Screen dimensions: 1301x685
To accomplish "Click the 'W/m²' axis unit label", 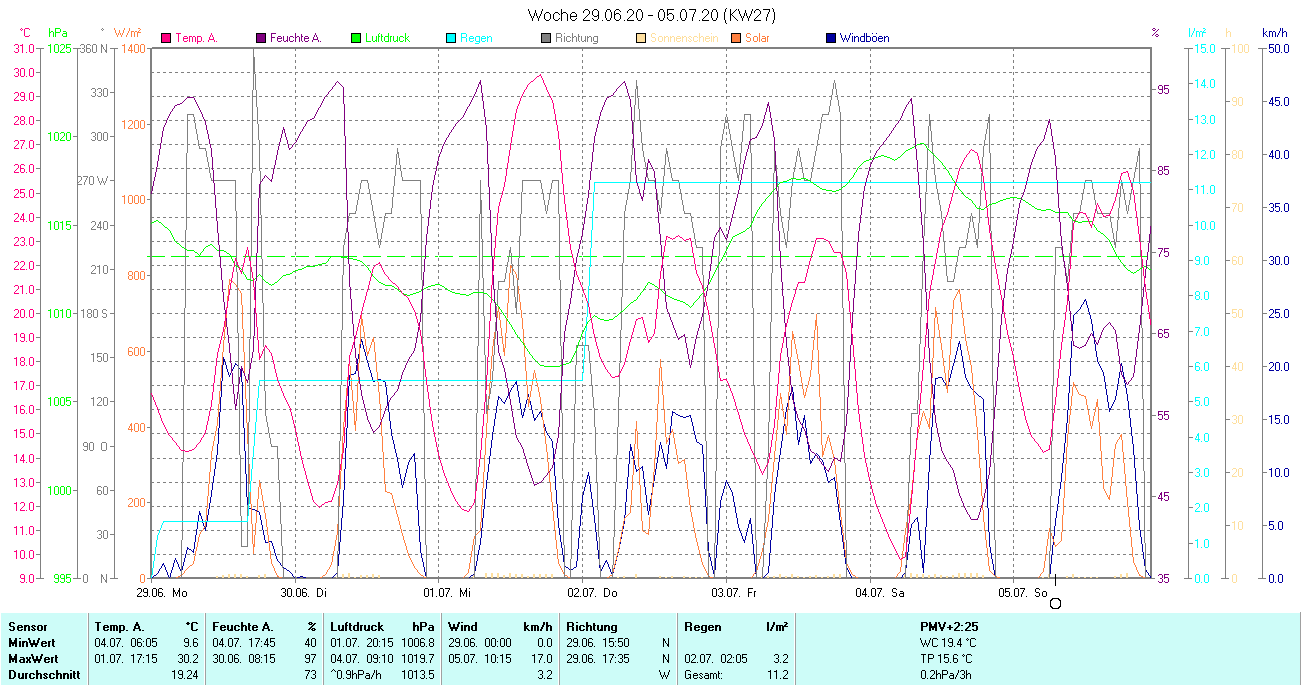I will [127, 32].
